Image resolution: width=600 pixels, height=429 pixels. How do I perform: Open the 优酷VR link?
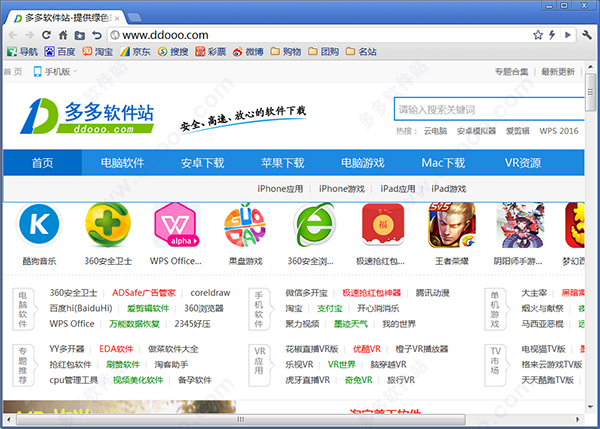367,349
